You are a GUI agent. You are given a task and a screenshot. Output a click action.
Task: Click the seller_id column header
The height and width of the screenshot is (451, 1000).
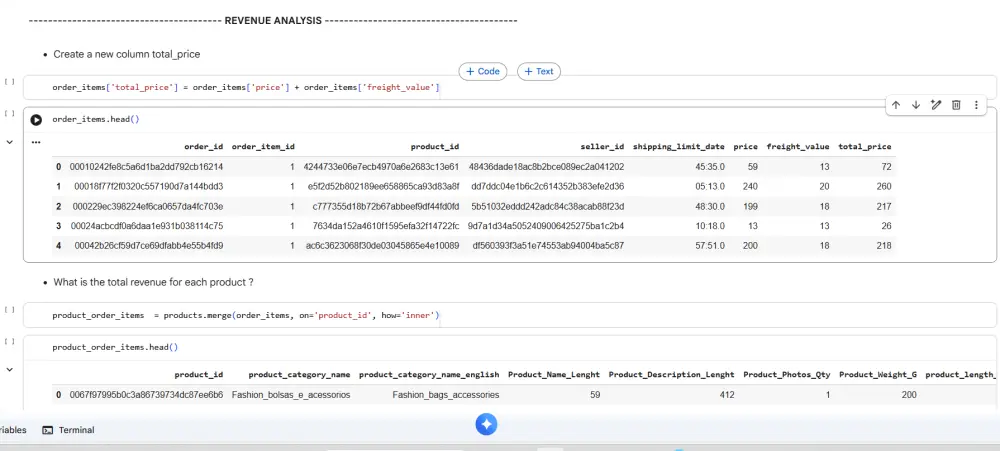click(x=602, y=147)
